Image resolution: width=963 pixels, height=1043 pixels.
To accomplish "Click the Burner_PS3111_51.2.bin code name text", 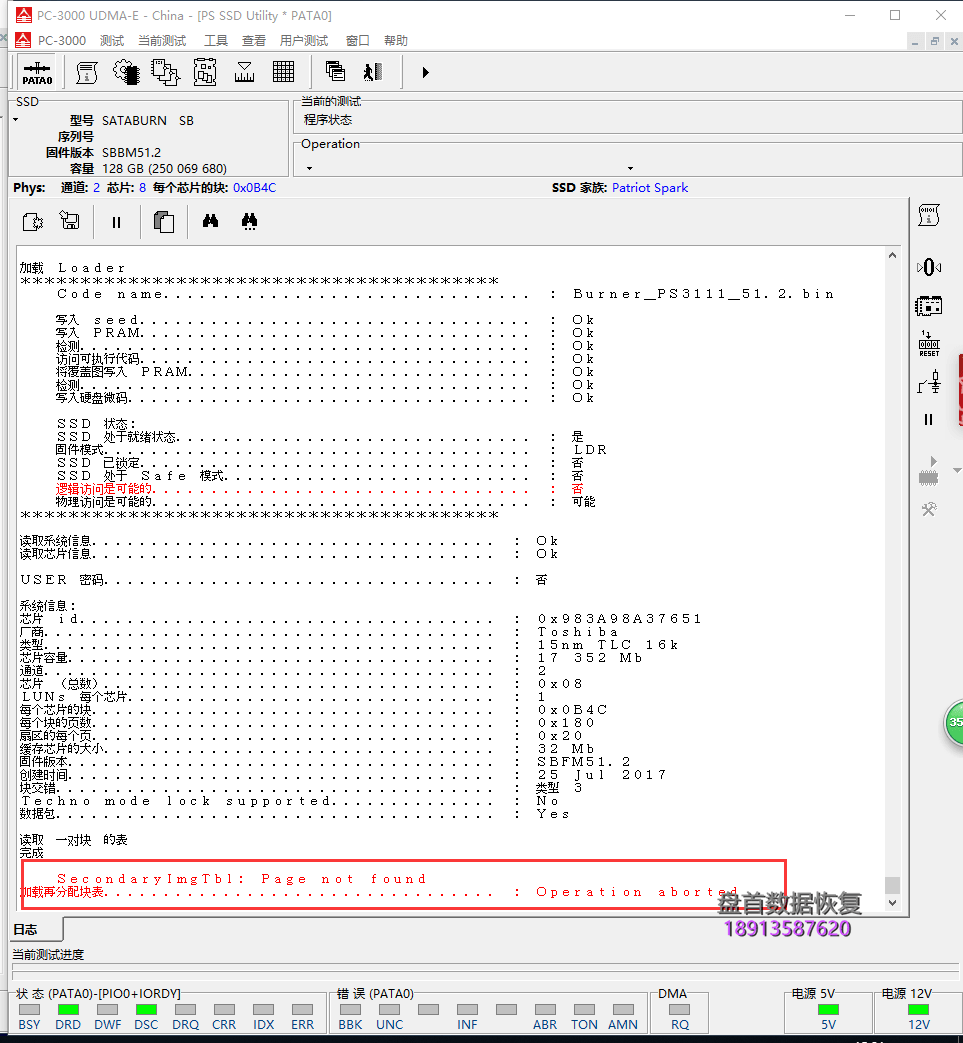I will (704, 294).
